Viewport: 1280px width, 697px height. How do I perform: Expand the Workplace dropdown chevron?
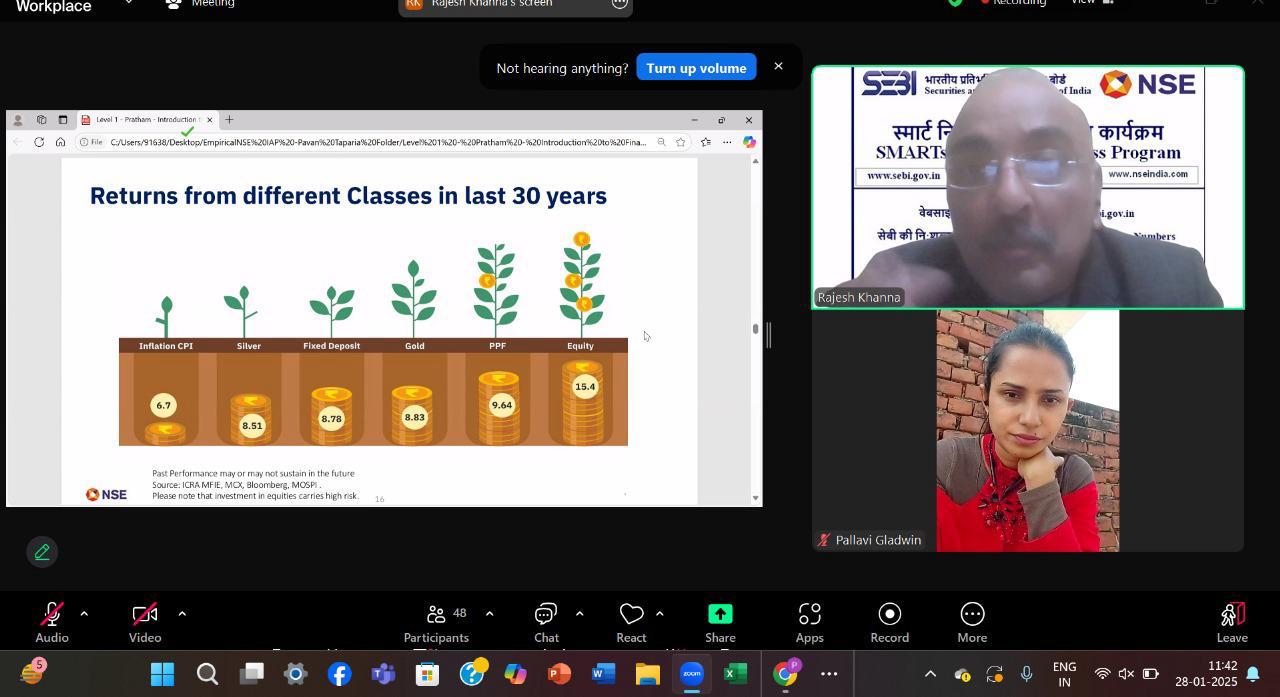coord(128,3)
